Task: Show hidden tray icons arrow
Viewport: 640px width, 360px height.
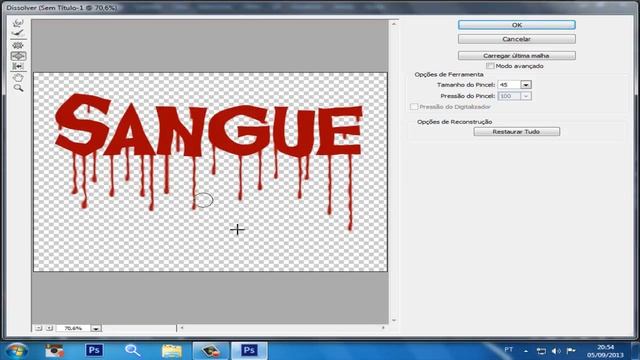Action: [526, 351]
